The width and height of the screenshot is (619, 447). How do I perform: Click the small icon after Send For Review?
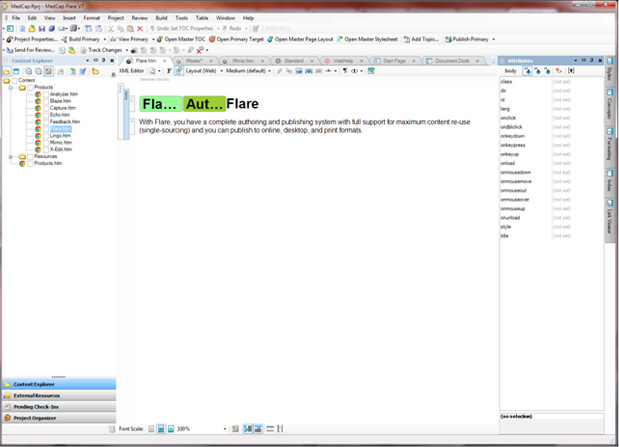click(62, 50)
